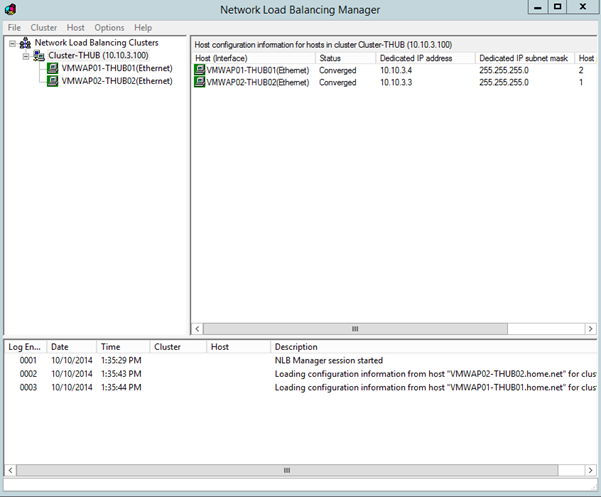Click the VMWAP02-THUB02 host icon in the tree
The height and width of the screenshot is (497, 601).
coord(53,81)
